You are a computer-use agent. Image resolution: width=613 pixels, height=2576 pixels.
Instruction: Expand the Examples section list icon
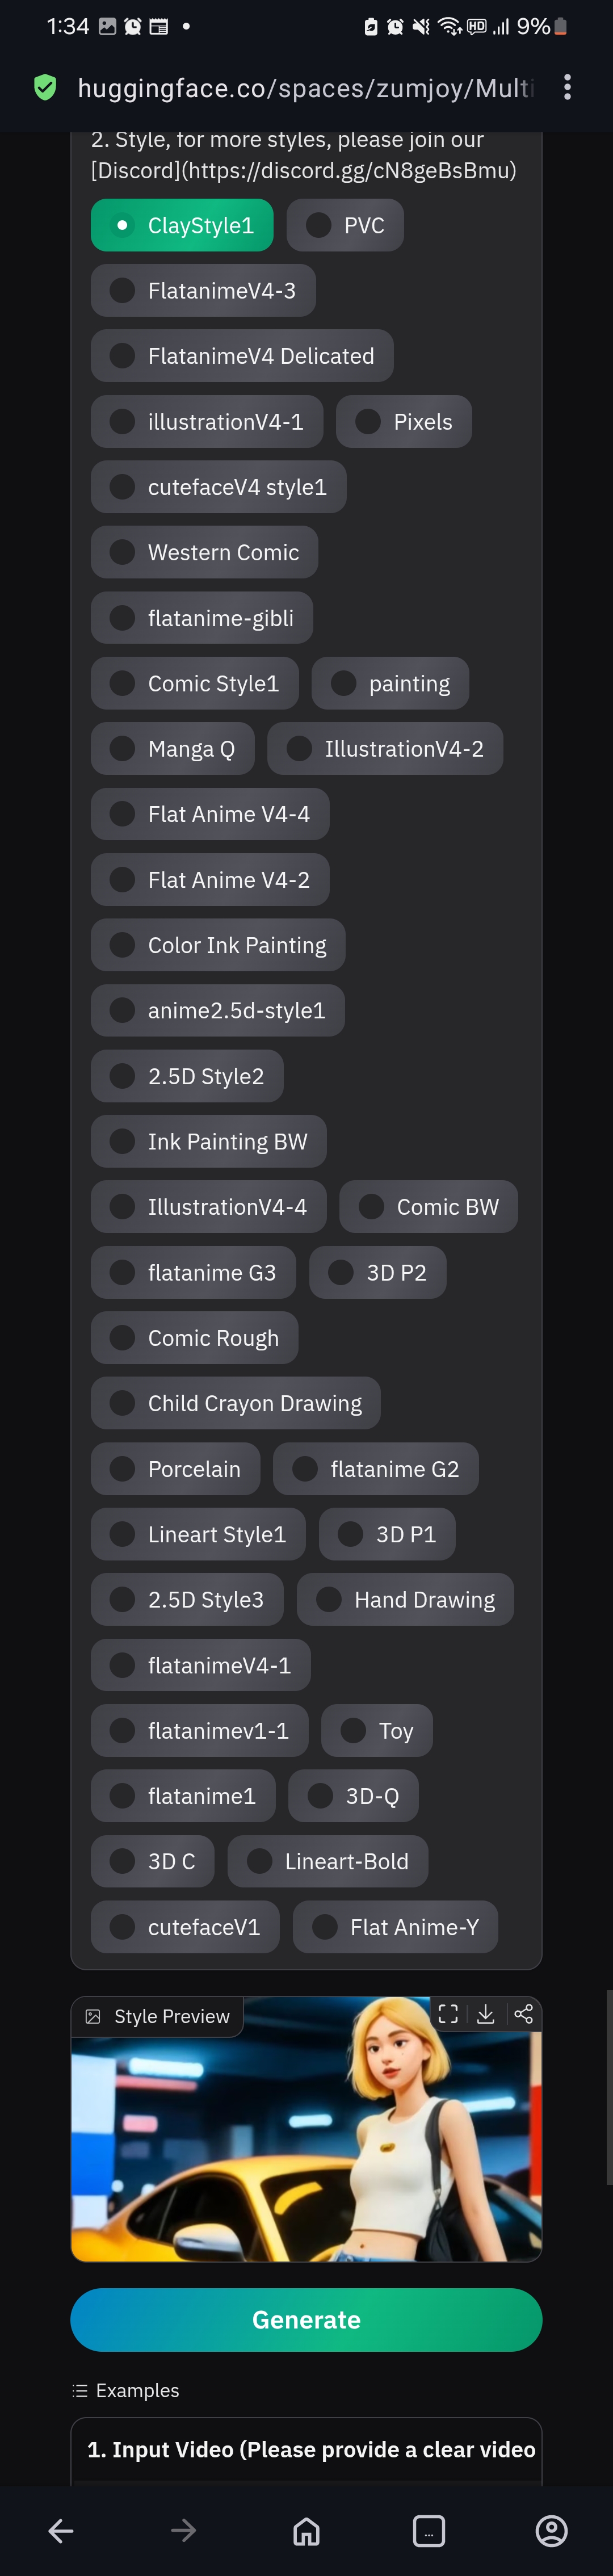pyautogui.click(x=80, y=2391)
